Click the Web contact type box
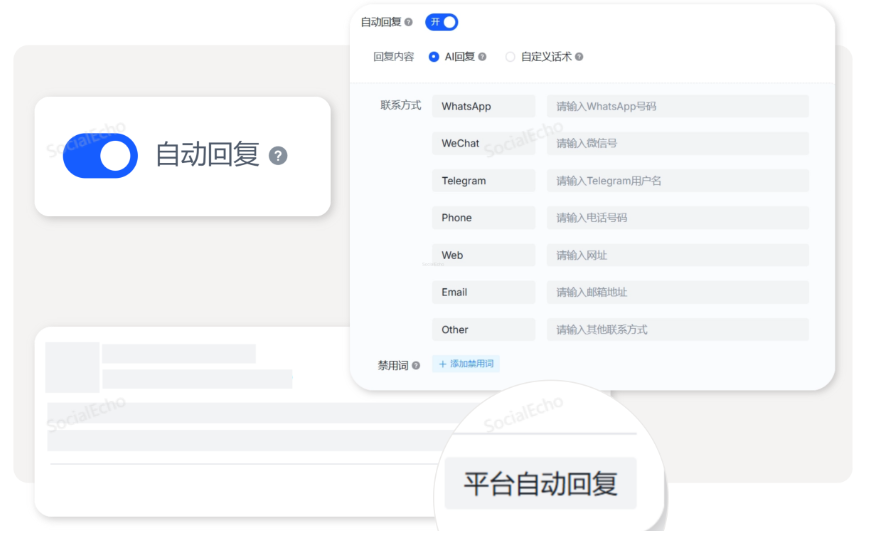Image resolution: width=895 pixels, height=555 pixels. 483,255
